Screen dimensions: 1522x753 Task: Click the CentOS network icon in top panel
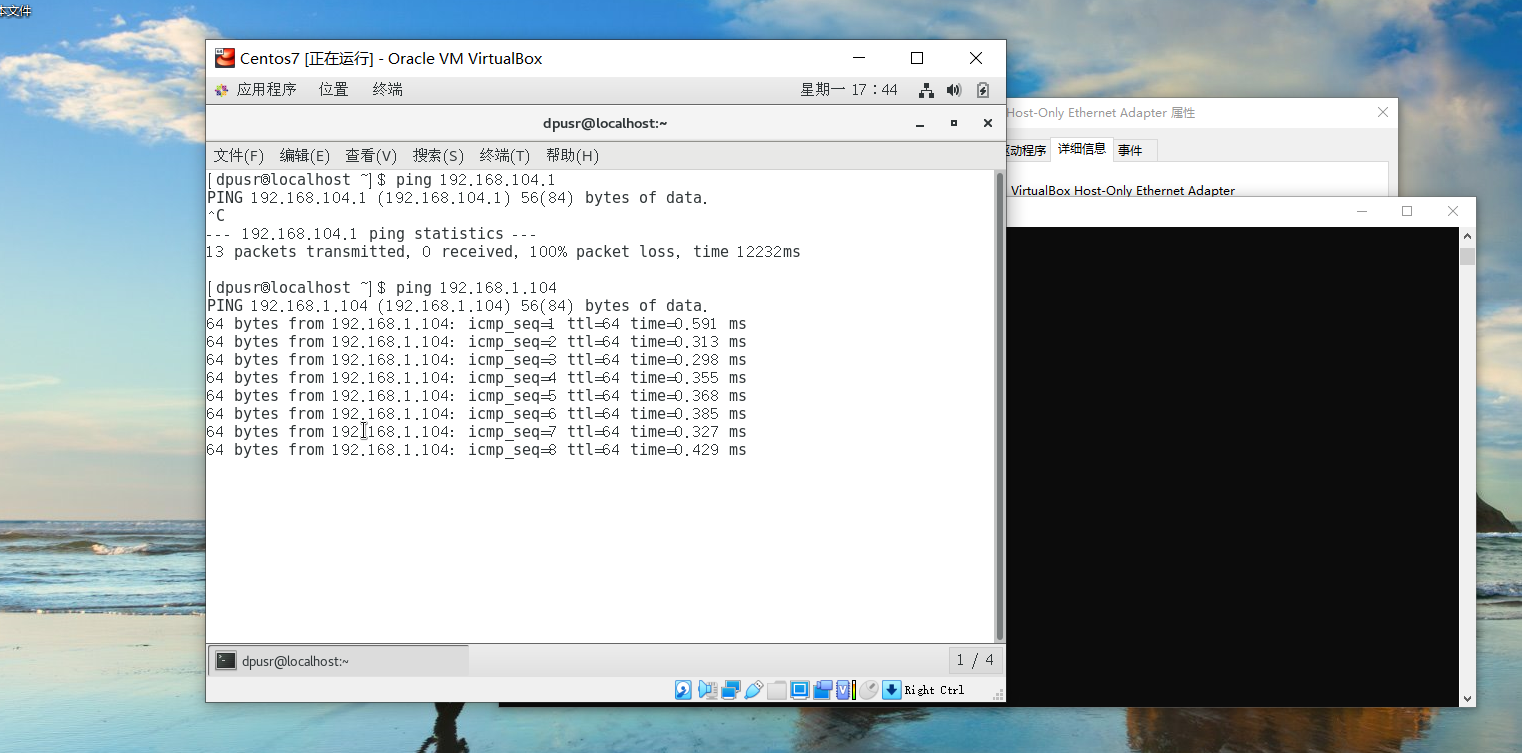(x=927, y=90)
